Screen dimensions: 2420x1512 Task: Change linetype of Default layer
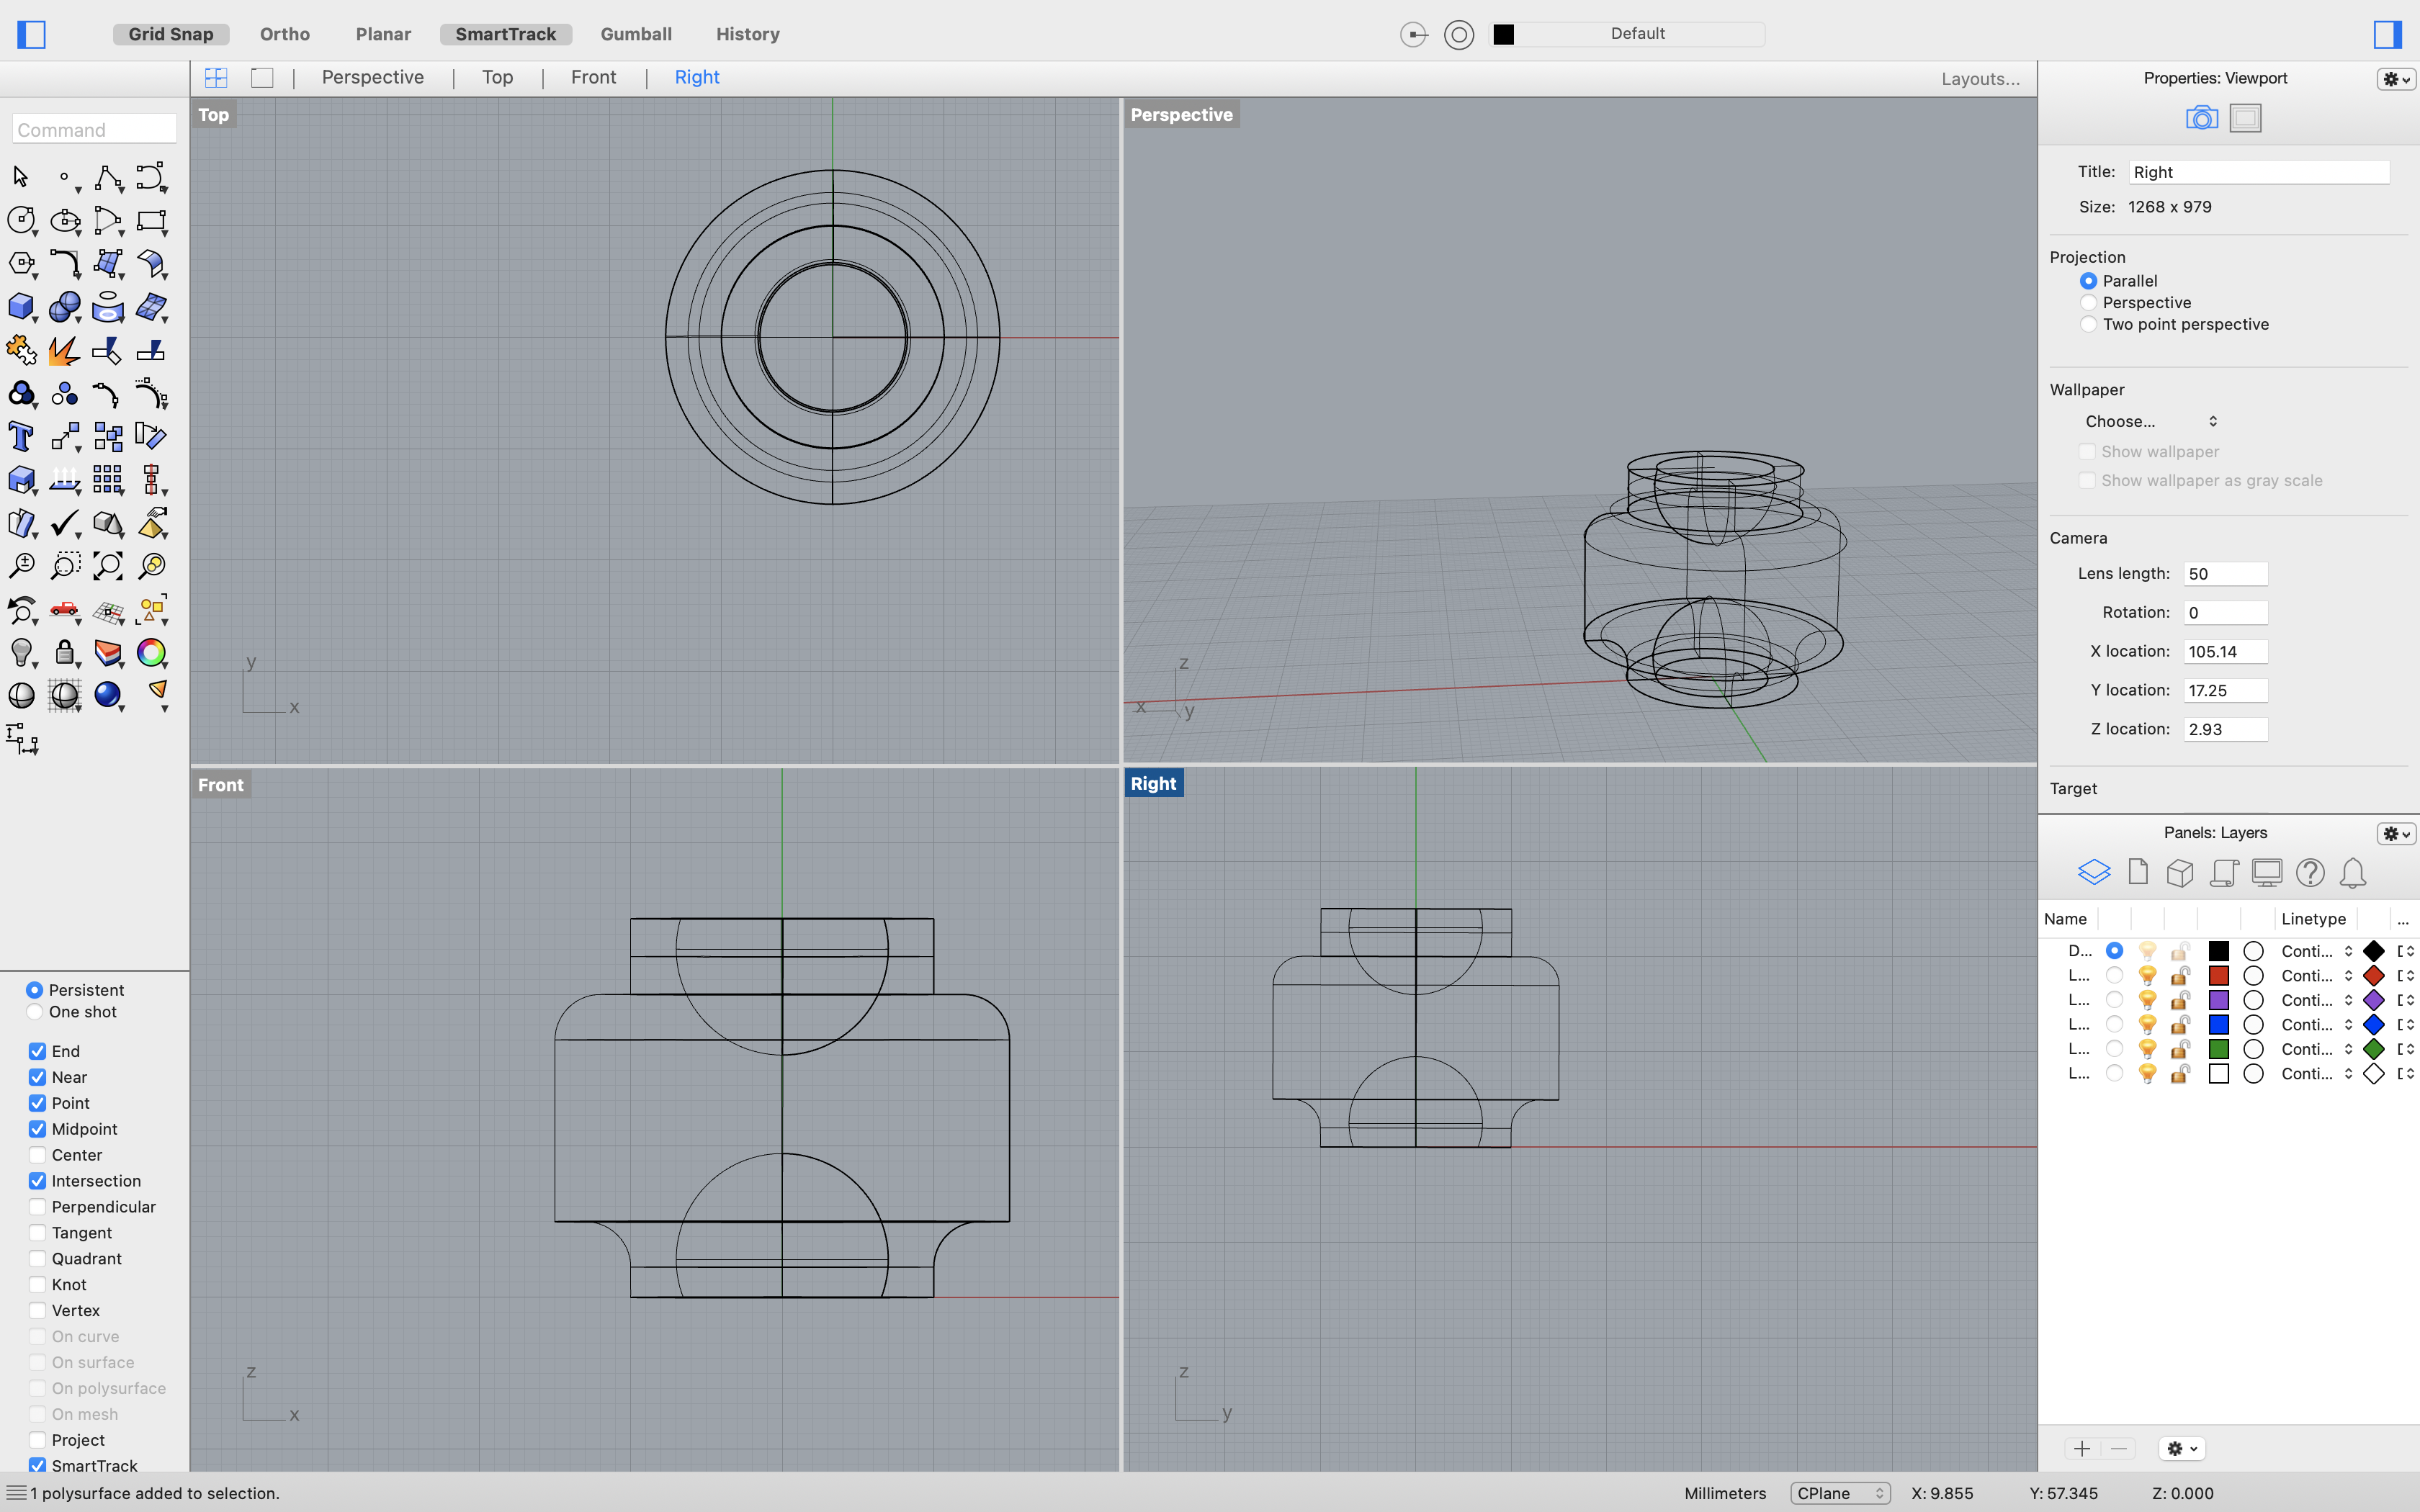pyautogui.click(x=2317, y=951)
